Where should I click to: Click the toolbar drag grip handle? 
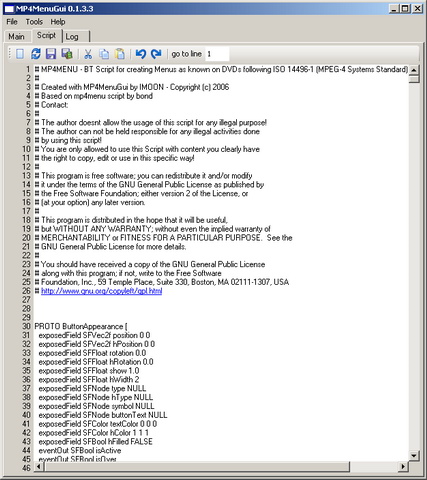[x=10, y=54]
